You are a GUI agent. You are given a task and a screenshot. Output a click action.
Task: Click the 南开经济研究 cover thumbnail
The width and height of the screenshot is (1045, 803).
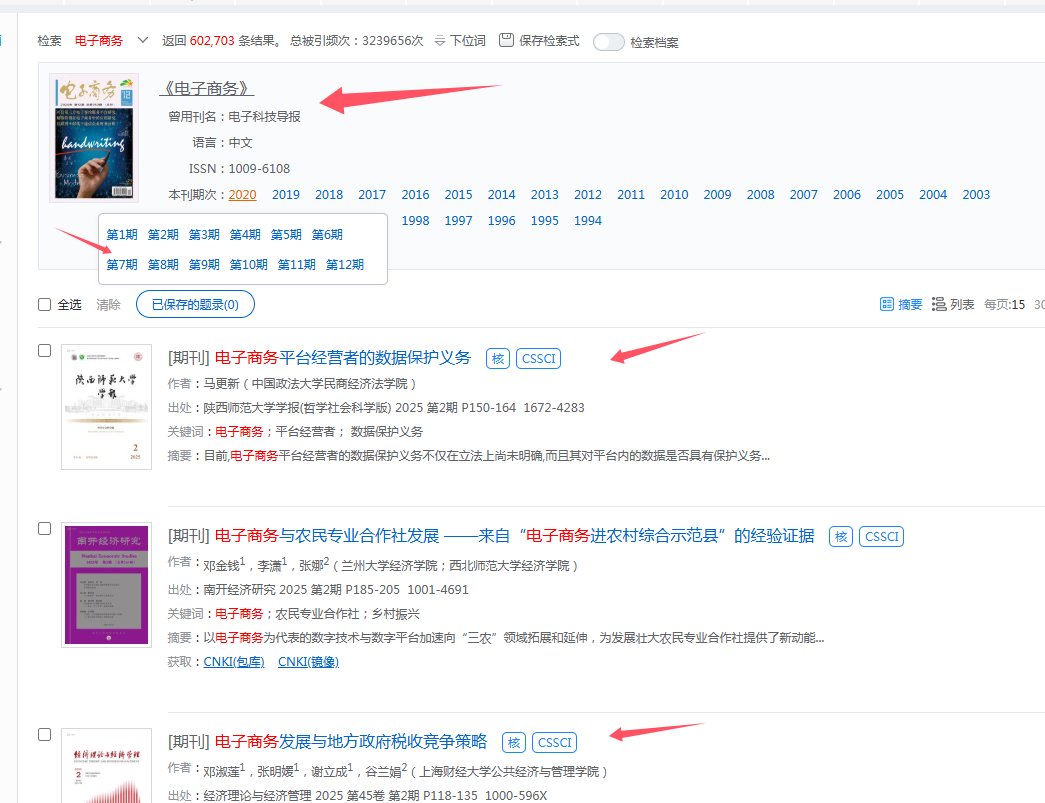pyautogui.click(x=107, y=584)
